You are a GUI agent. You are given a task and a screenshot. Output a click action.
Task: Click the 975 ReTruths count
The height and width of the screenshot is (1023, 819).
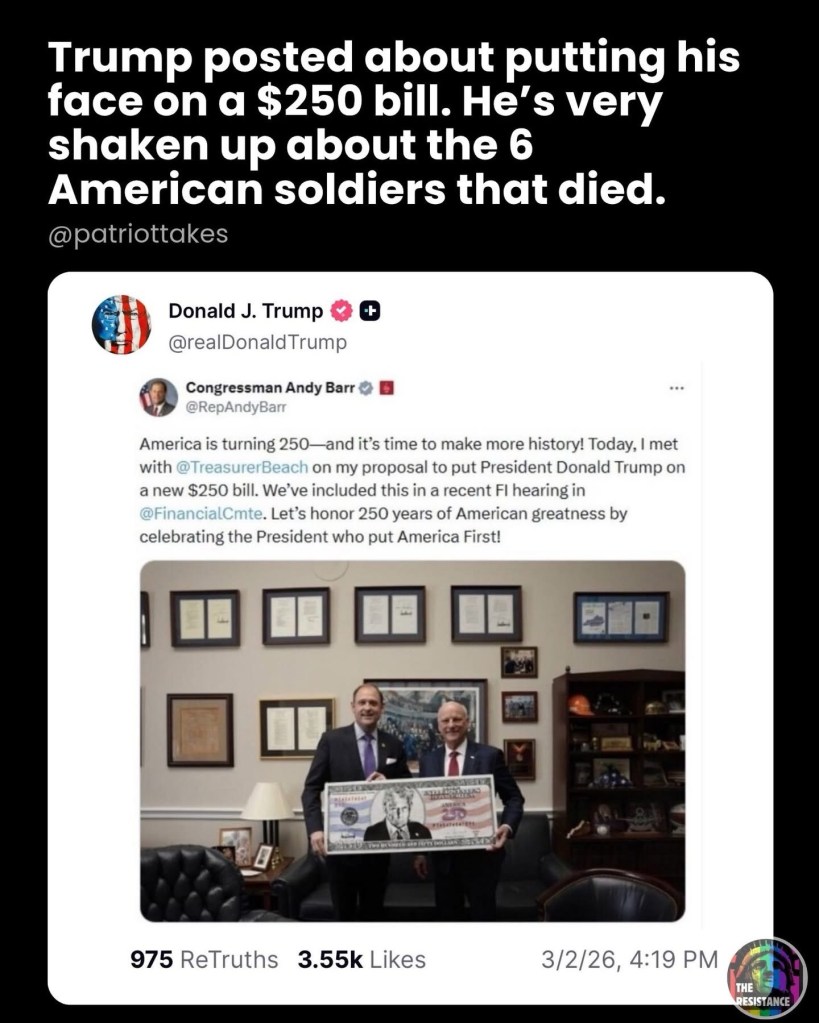coord(204,960)
